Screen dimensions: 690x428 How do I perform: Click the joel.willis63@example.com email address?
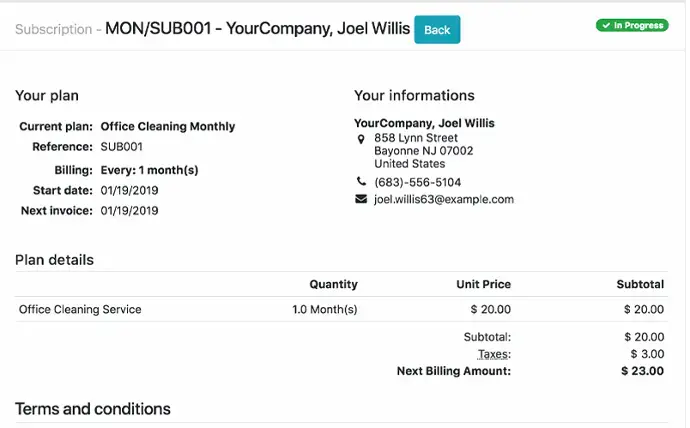(x=443, y=199)
